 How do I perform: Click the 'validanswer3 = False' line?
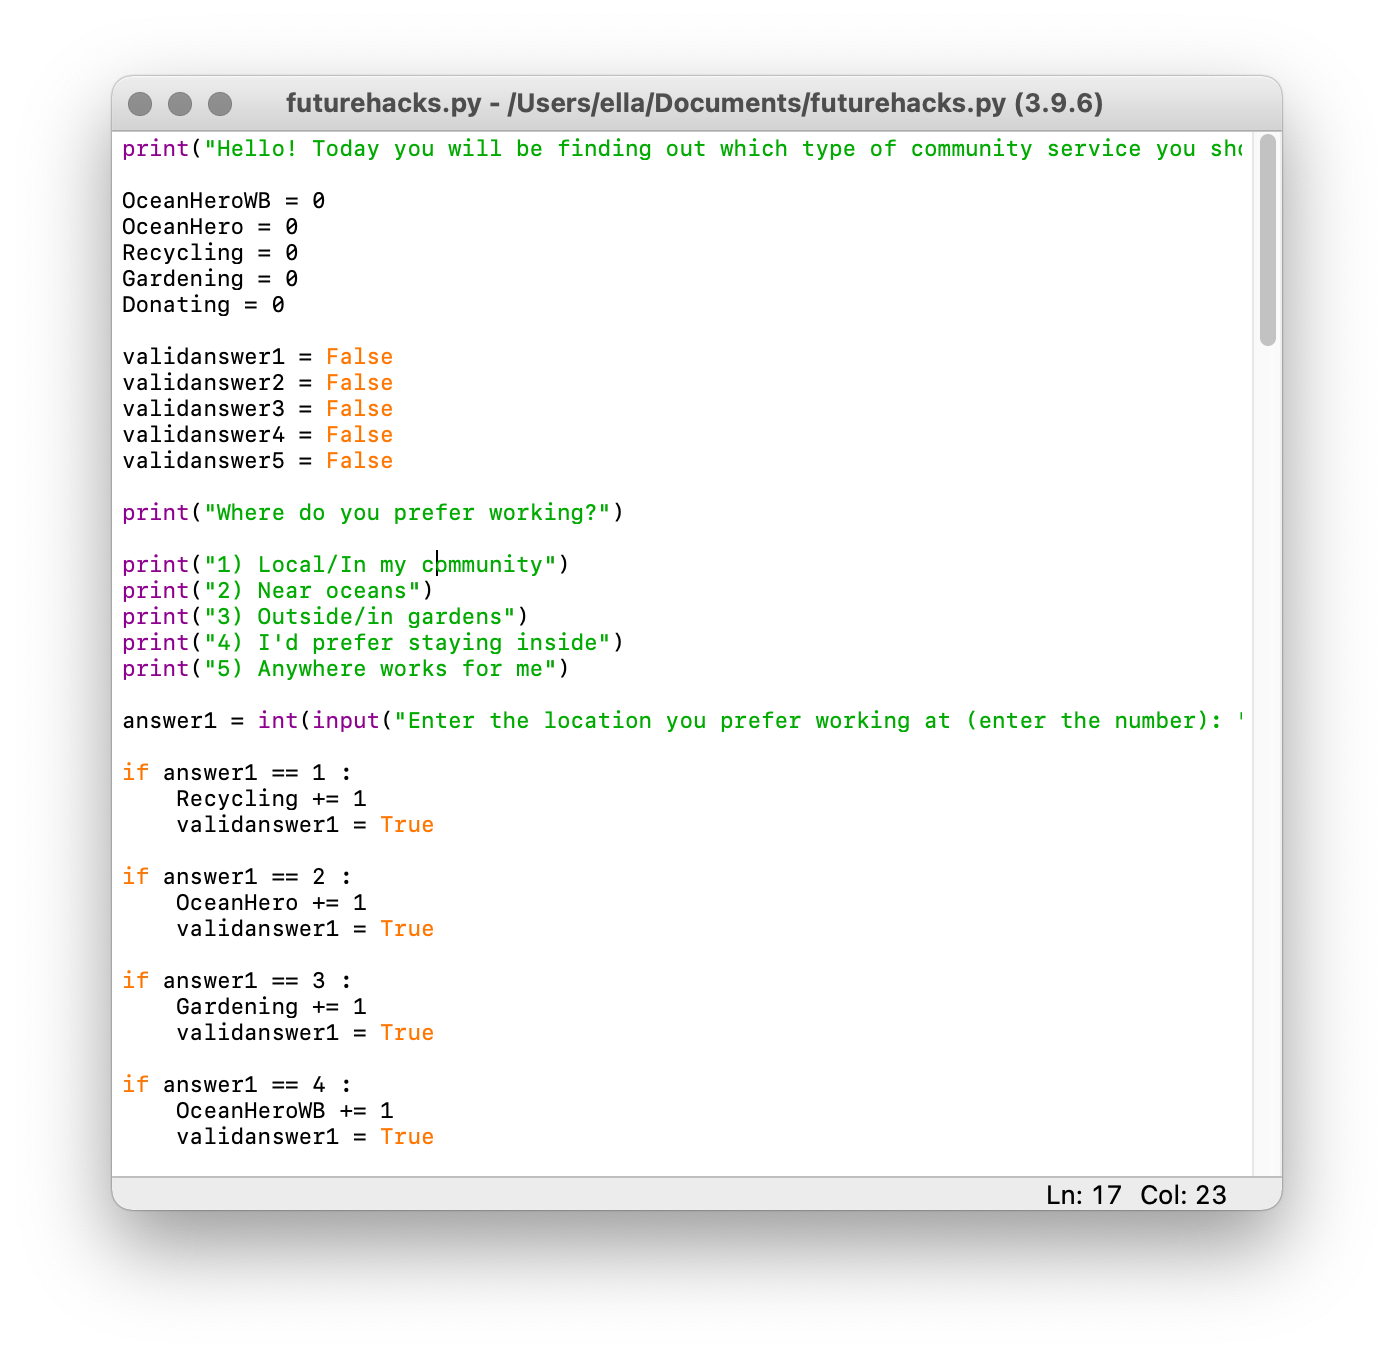tap(258, 409)
